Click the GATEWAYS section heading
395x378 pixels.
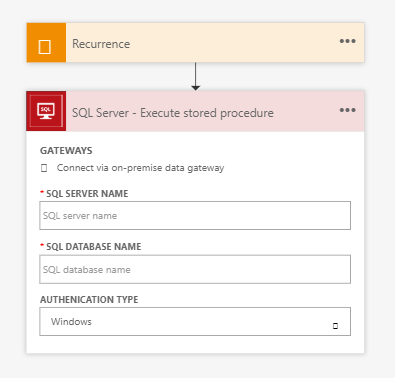66,151
